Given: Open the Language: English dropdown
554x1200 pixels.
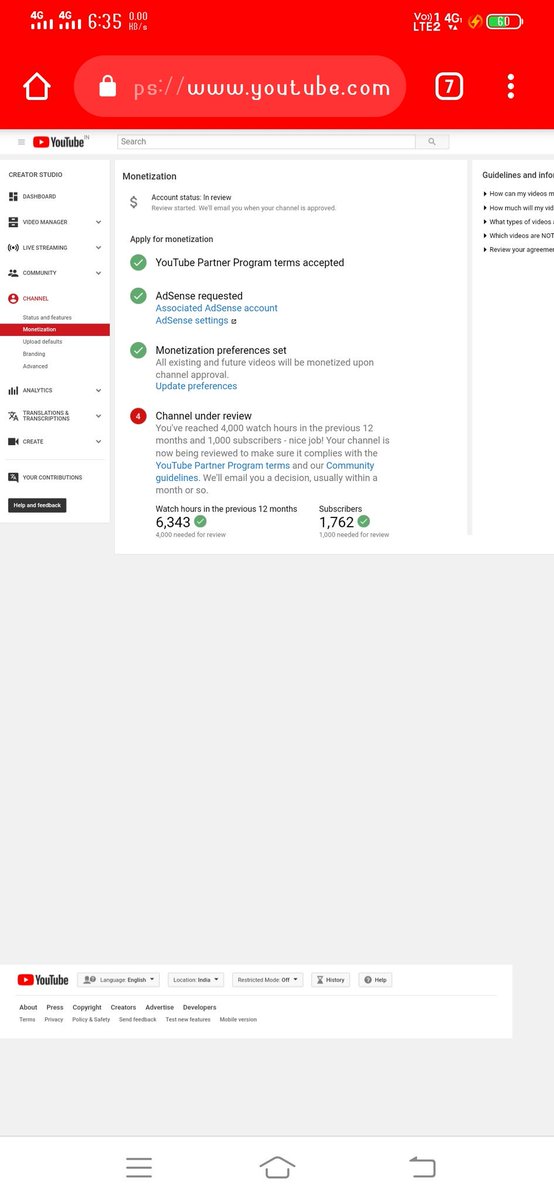Looking at the screenshot, I should [x=118, y=980].
